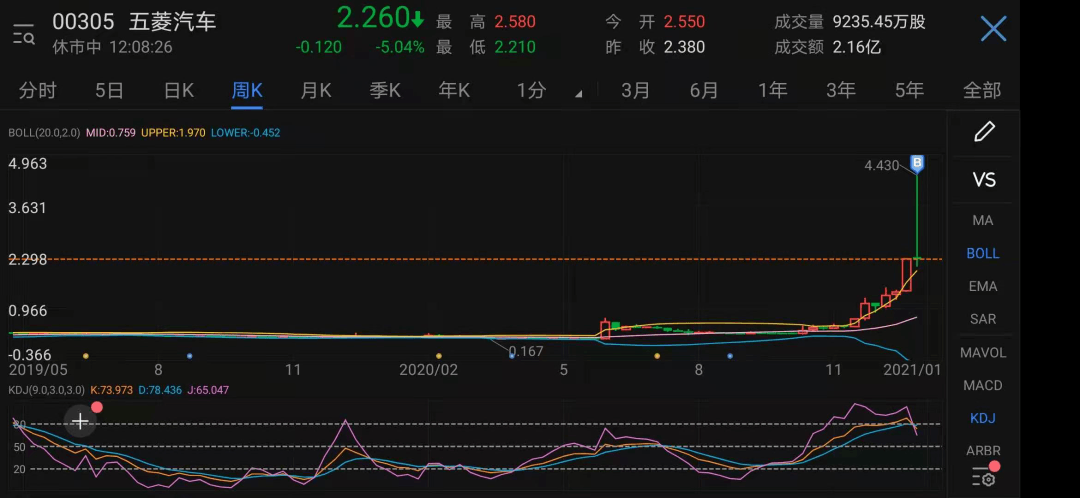Tap the round plus floating button
Viewport: 1080px width, 498px height.
81,421
